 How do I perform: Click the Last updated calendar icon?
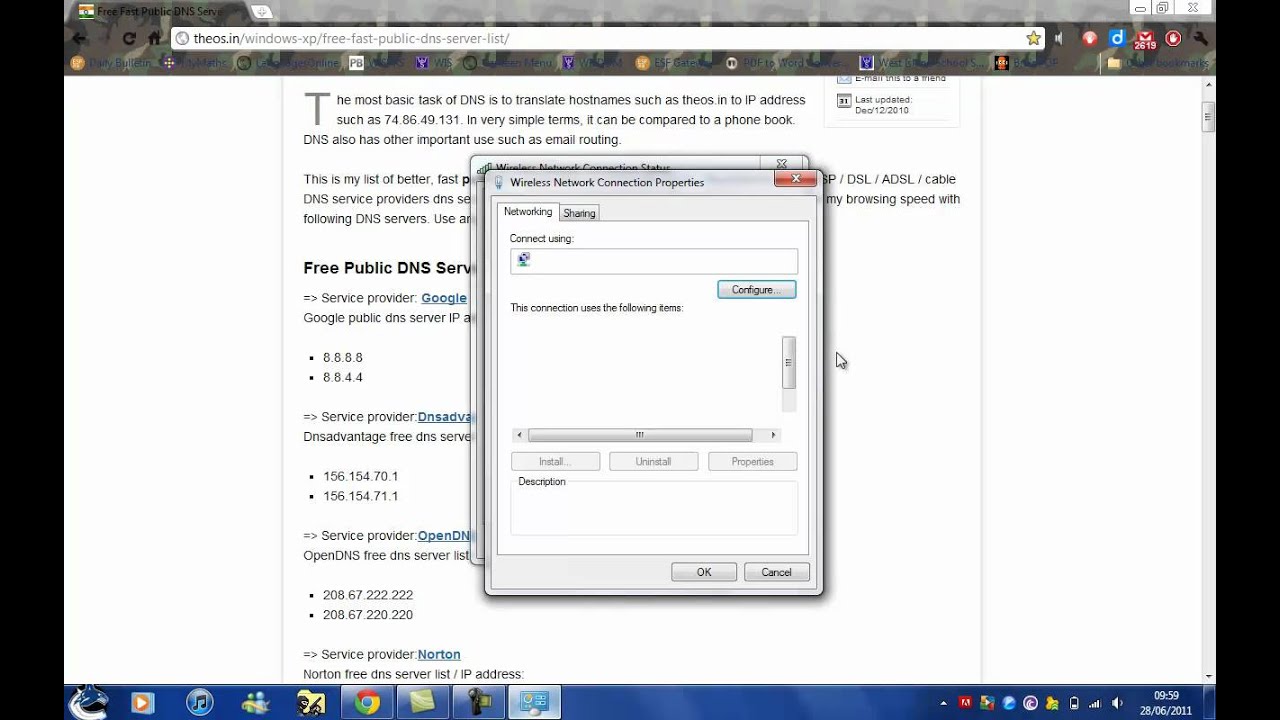[843, 101]
